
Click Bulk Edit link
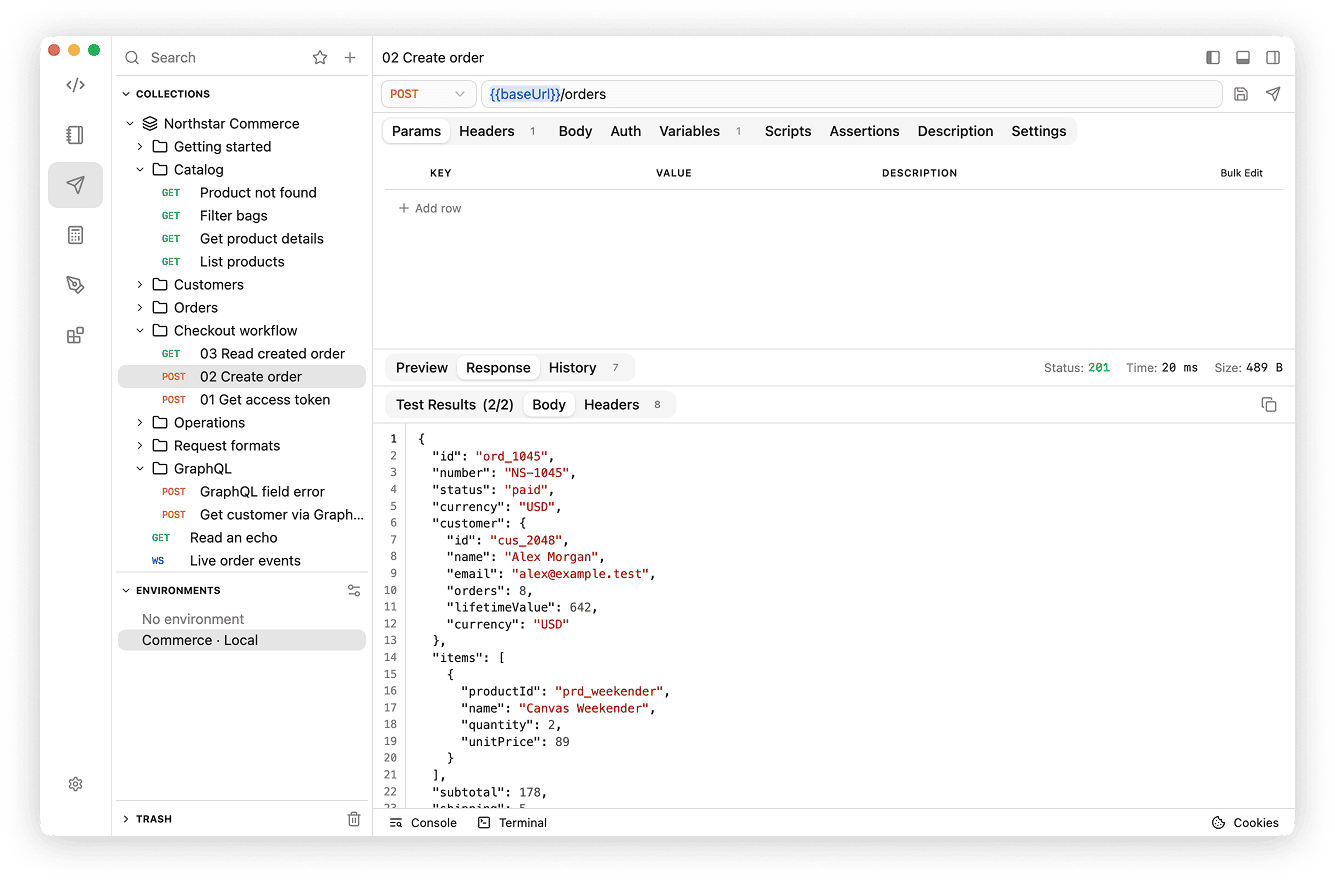[x=1241, y=173]
